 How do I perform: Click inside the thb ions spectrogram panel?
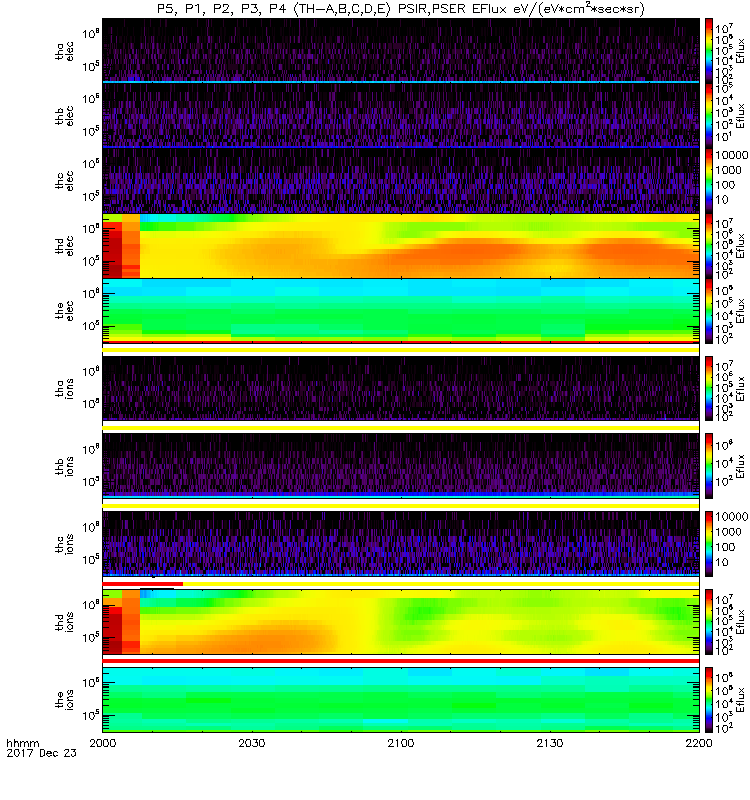pyautogui.click(x=401, y=466)
